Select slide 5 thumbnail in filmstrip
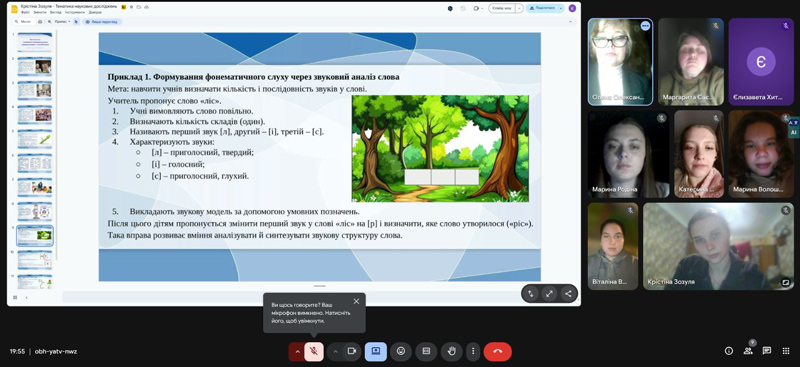 pyautogui.click(x=35, y=139)
